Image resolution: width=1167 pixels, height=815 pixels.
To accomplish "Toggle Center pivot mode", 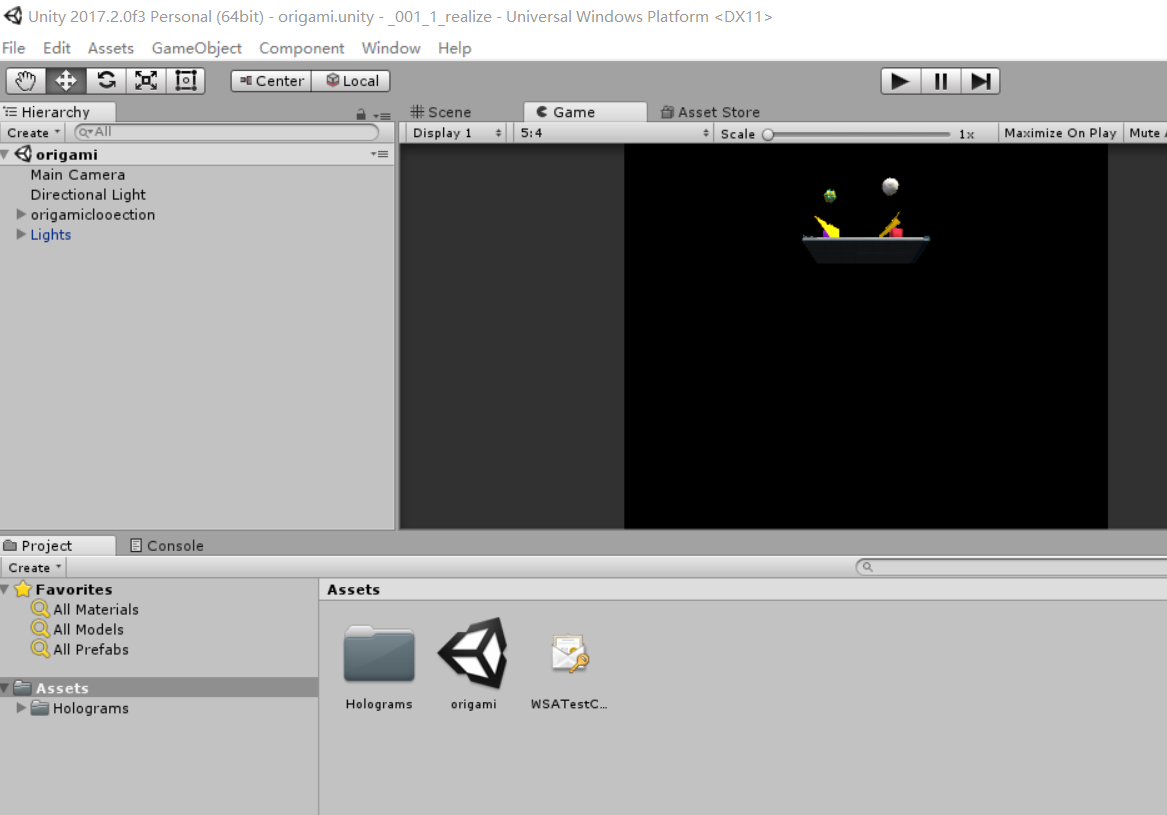I will [270, 80].
